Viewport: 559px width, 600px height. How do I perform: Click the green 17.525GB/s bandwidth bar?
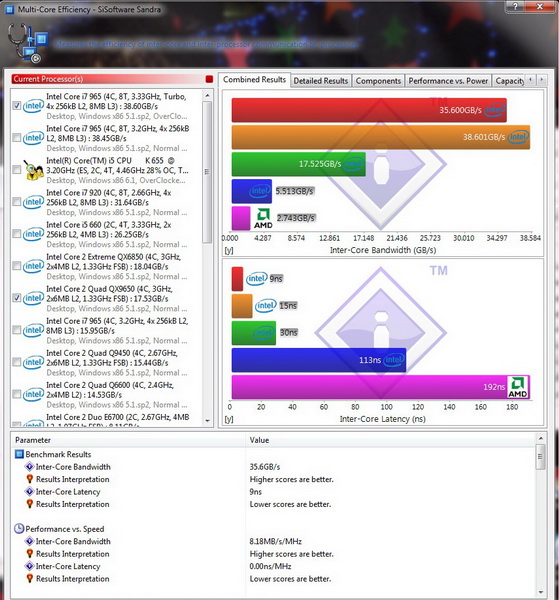coord(298,164)
